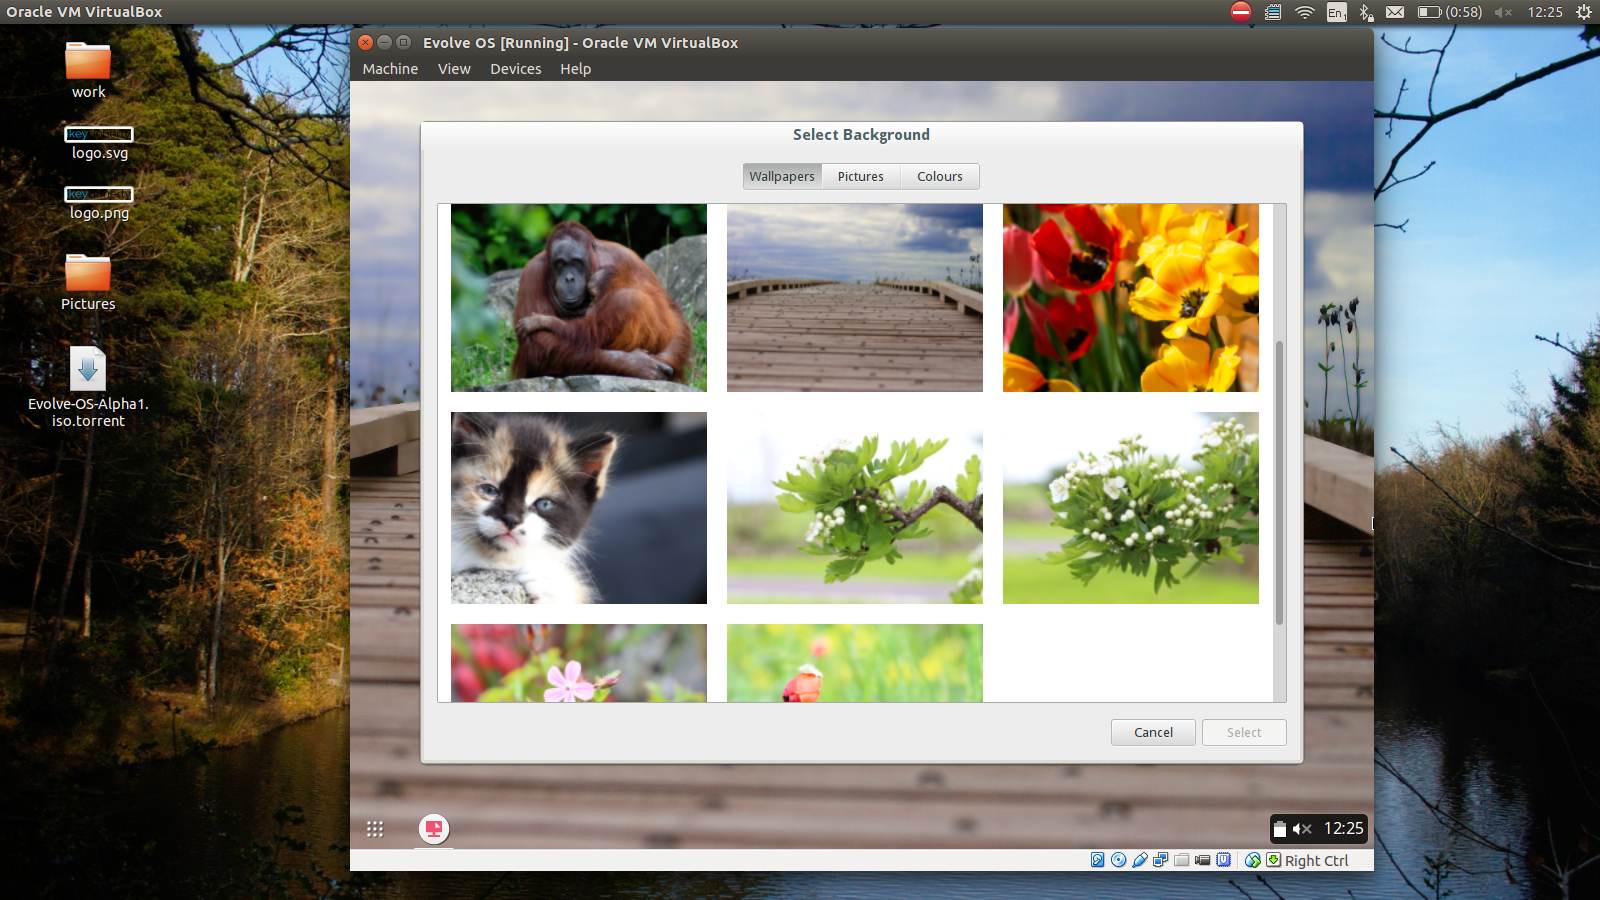1600x900 pixels.
Task: Choose the calico kitten wallpaper thumbnail
Action: click(x=579, y=508)
